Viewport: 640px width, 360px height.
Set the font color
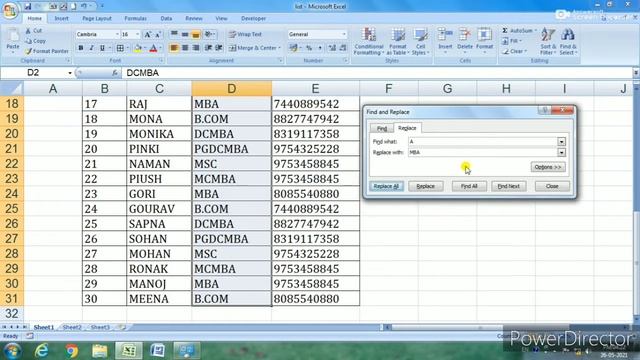click(153, 48)
